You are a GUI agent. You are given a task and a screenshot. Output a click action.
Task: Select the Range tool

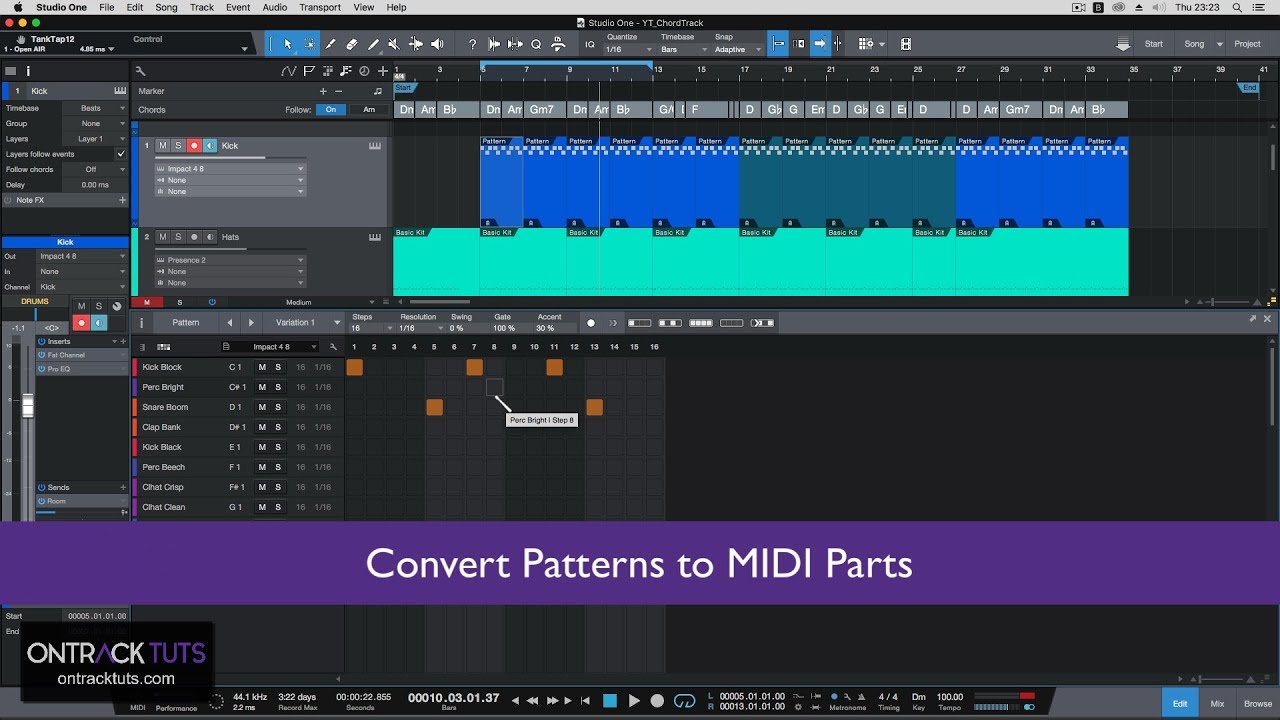coord(309,44)
